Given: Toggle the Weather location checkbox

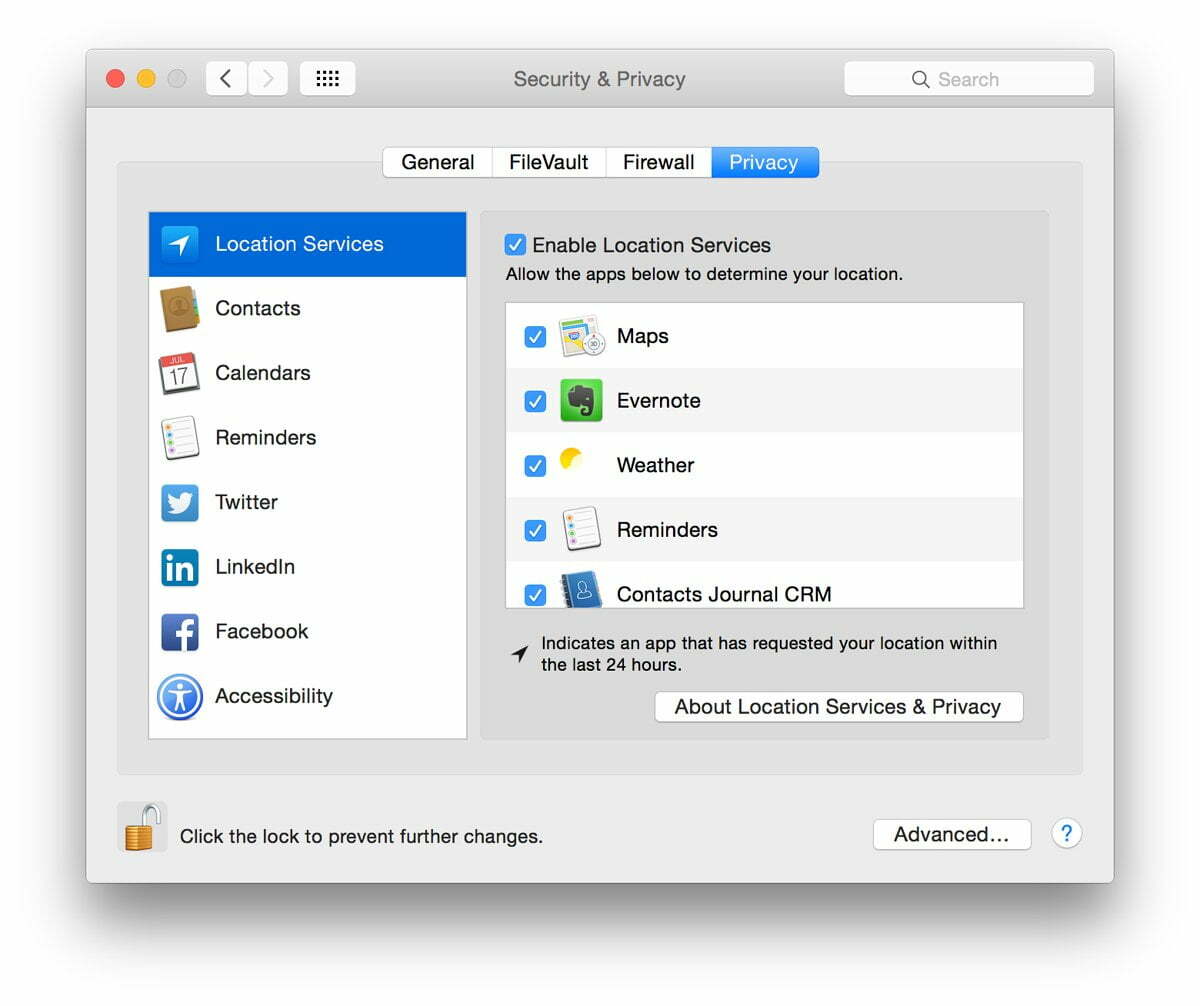Looking at the screenshot, I should pyautogui.click(x=535, y=466).
